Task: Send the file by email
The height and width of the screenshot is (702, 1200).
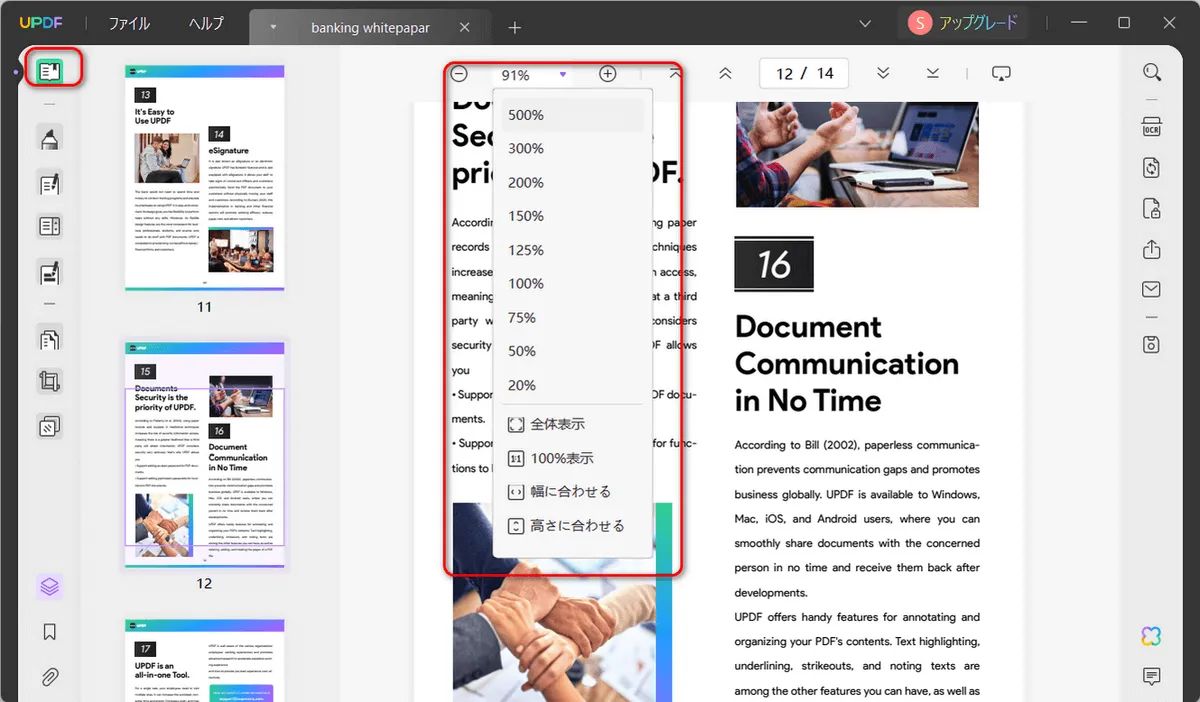Action: pyautogui.click(x=1152, y=290)
